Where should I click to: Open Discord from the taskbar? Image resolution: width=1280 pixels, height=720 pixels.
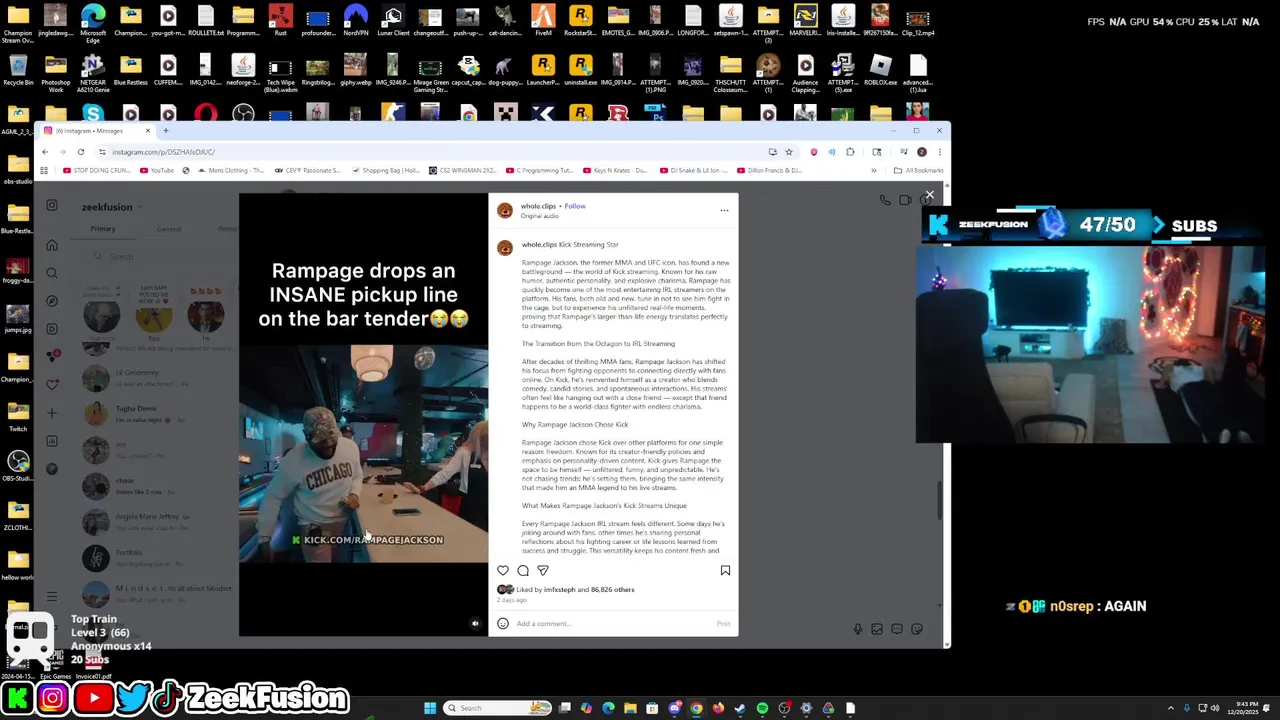click(674, 708)
